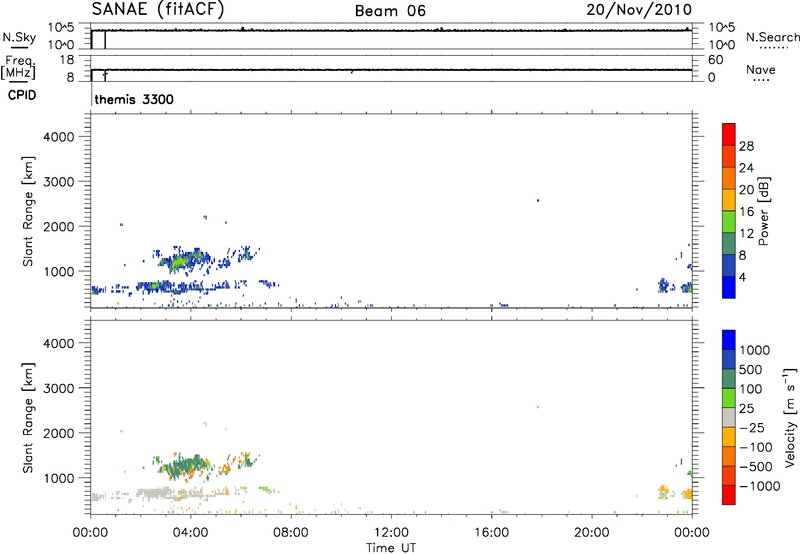Image resolution: width=800 pixels, height=554 pixels.
Task: Click the bright blue bottom power colorbar segment
Action: [x=729, y=287]
